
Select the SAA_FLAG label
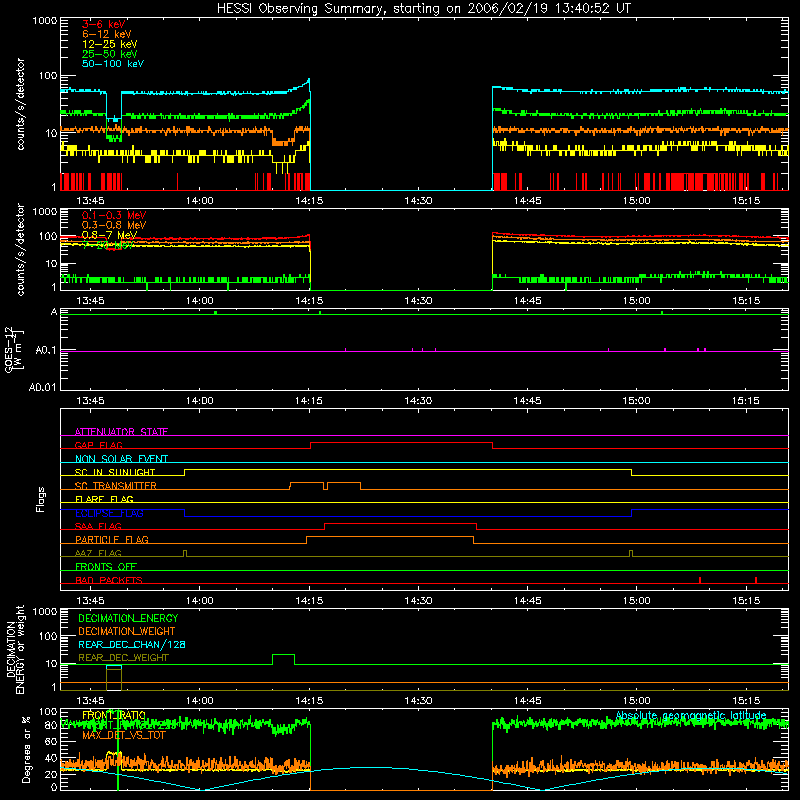pos(98,526)
